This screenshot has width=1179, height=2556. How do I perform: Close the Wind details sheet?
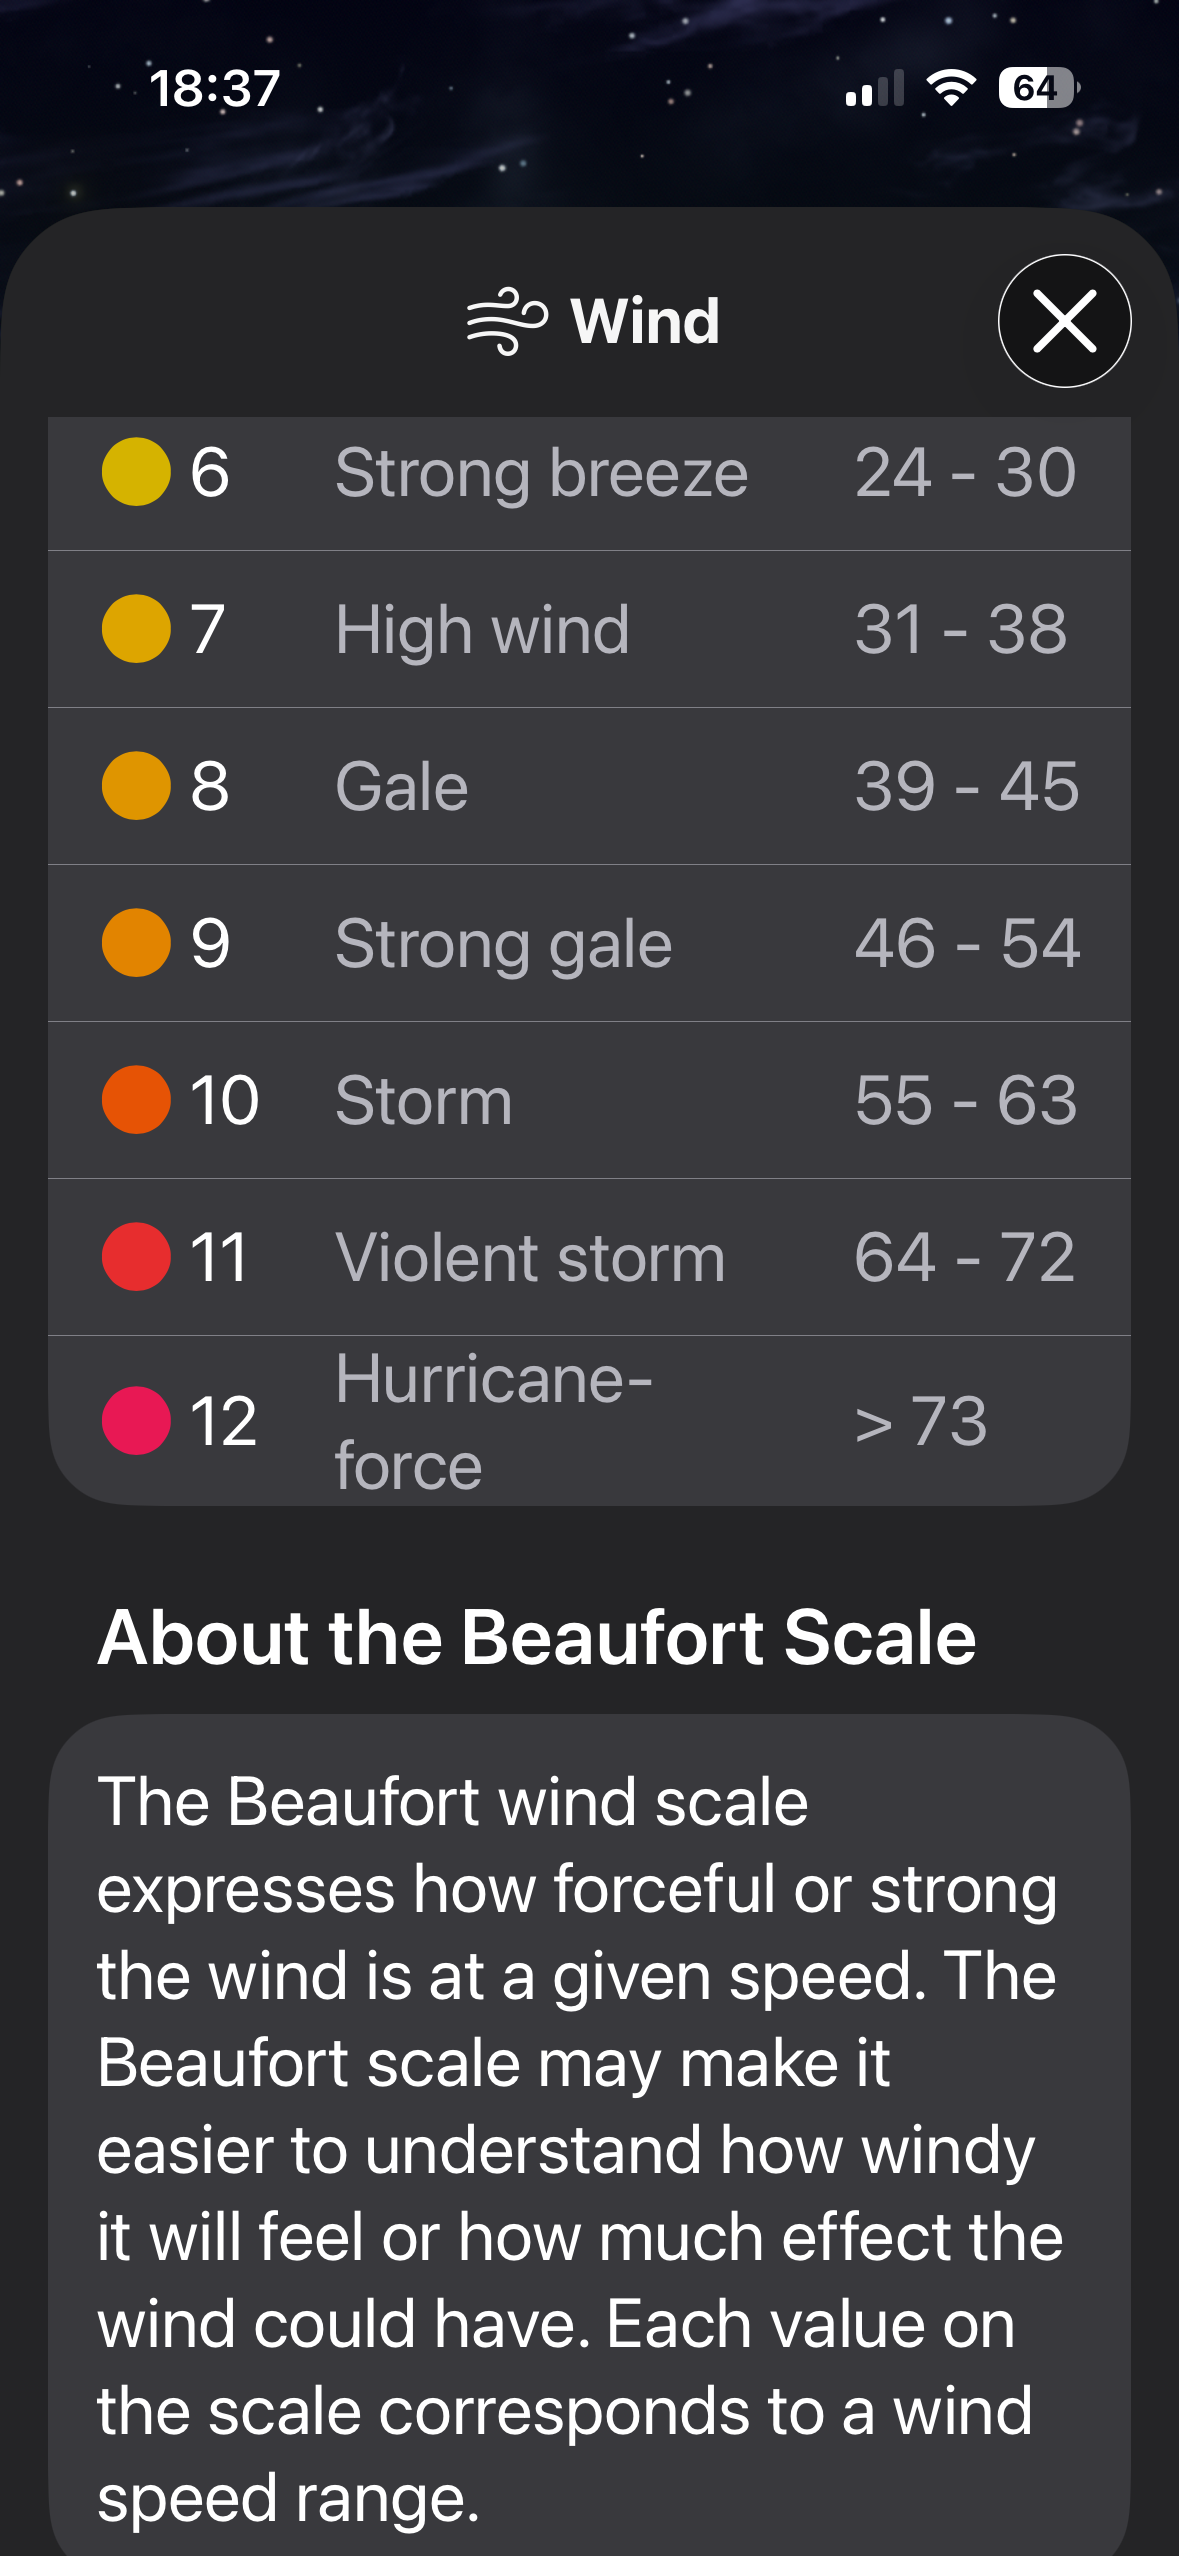click(x=1064, y=321)
